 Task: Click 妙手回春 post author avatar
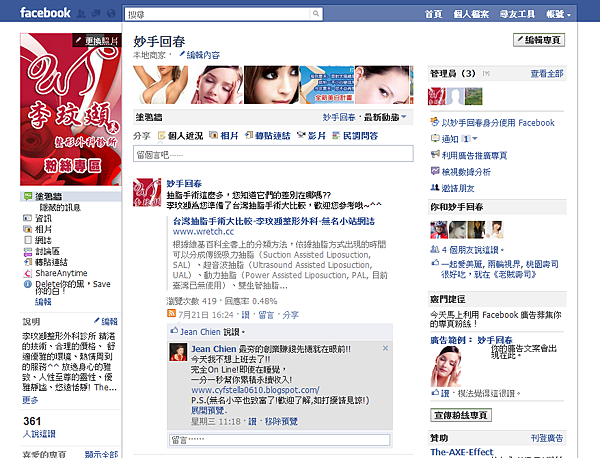(147, 192)
